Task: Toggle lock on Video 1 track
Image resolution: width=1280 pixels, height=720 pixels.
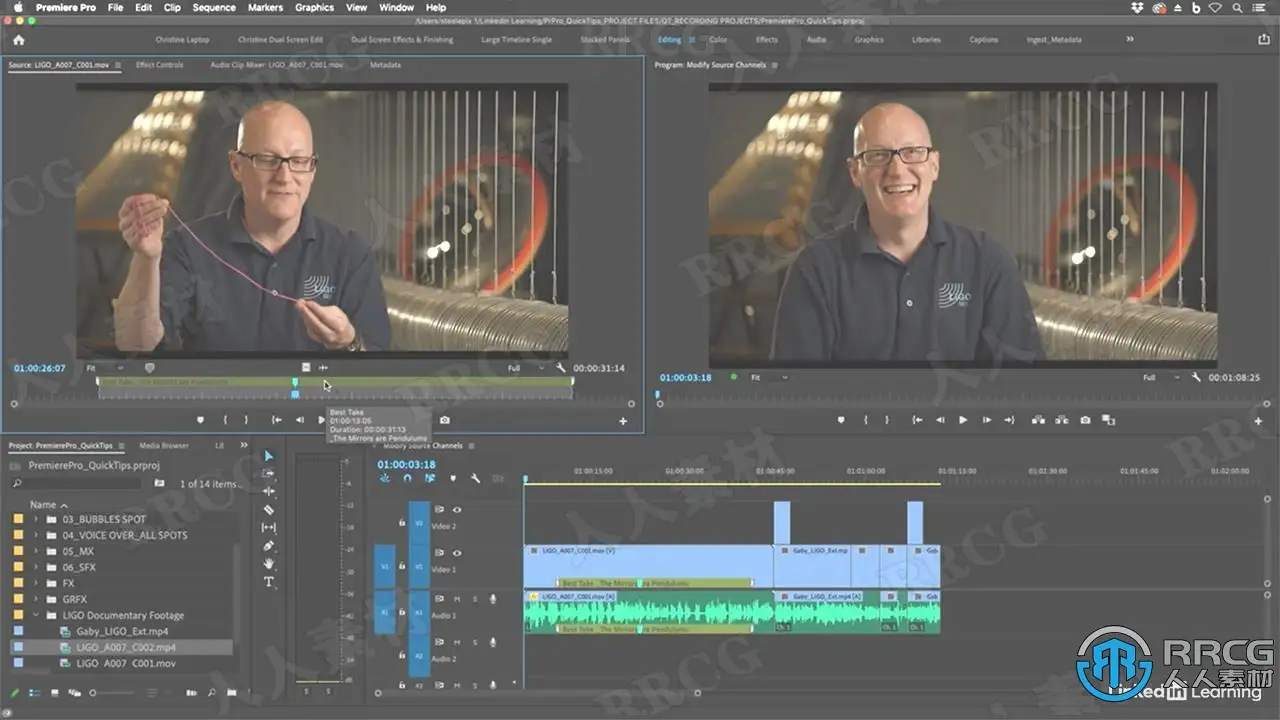Action: click(x=402, y=565)
